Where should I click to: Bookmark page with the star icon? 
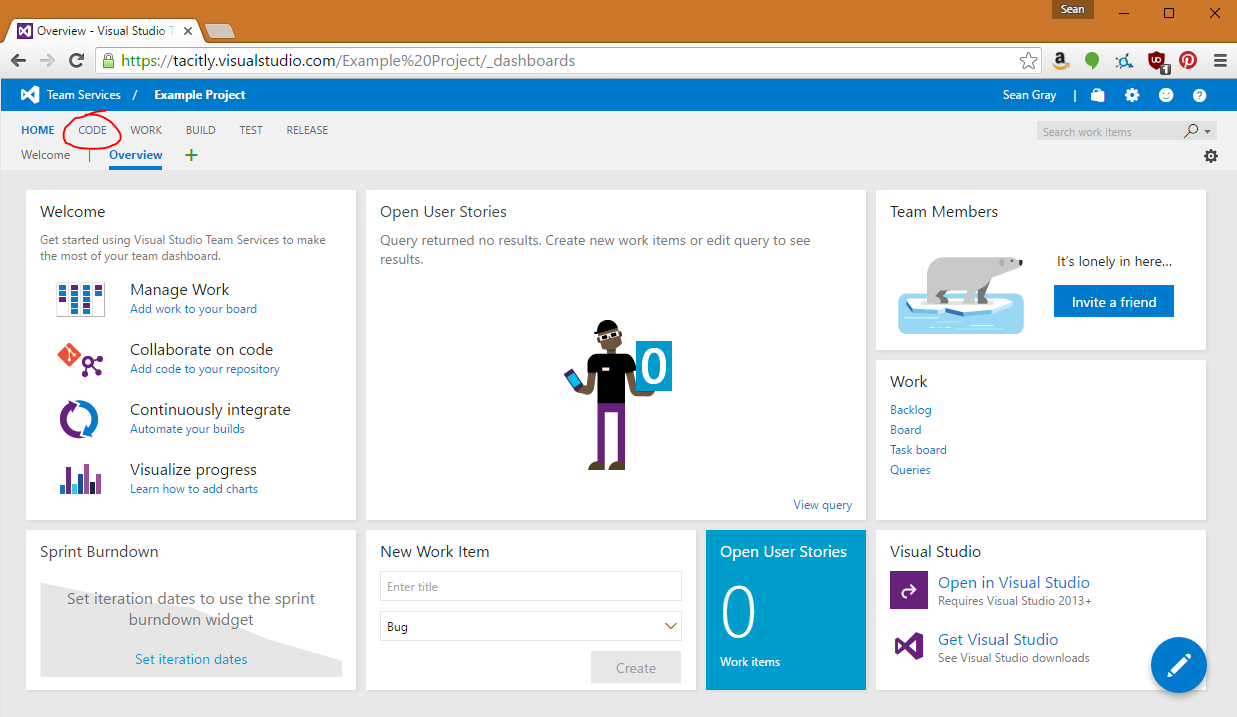coord(1028,61)
